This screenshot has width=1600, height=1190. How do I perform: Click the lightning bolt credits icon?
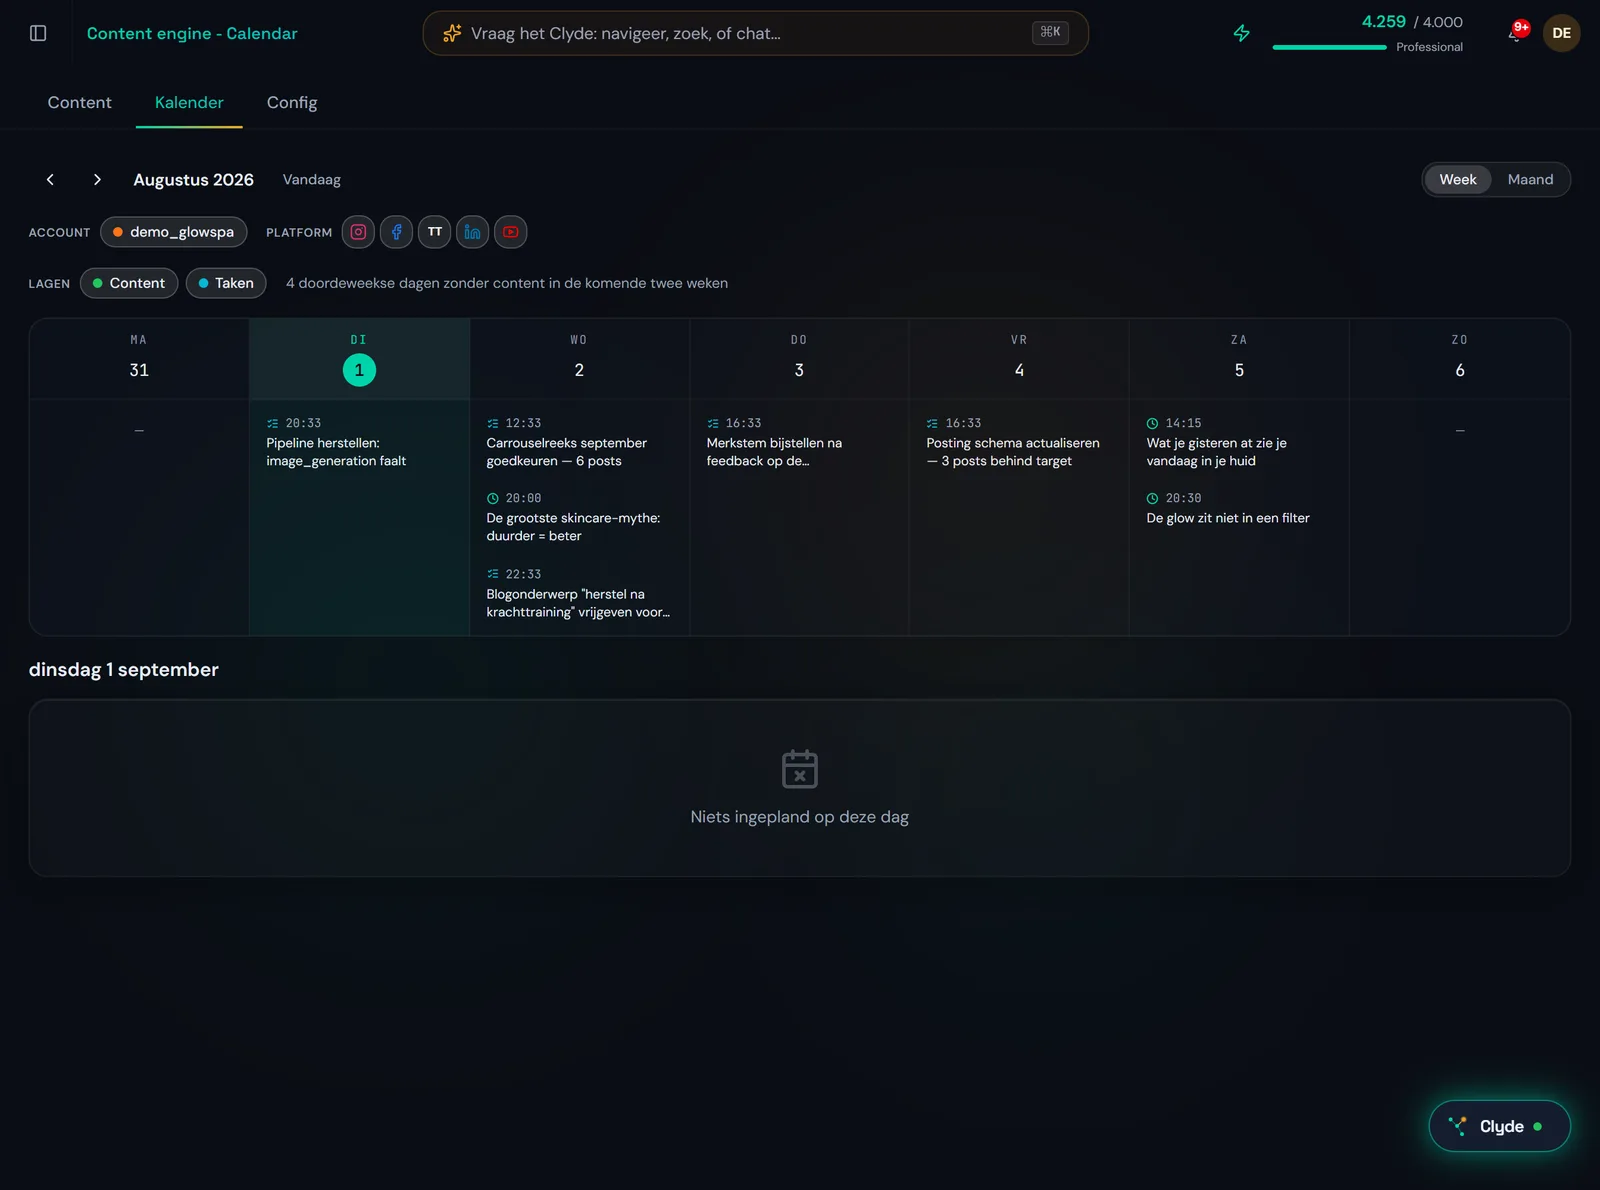pos(1242,33)
